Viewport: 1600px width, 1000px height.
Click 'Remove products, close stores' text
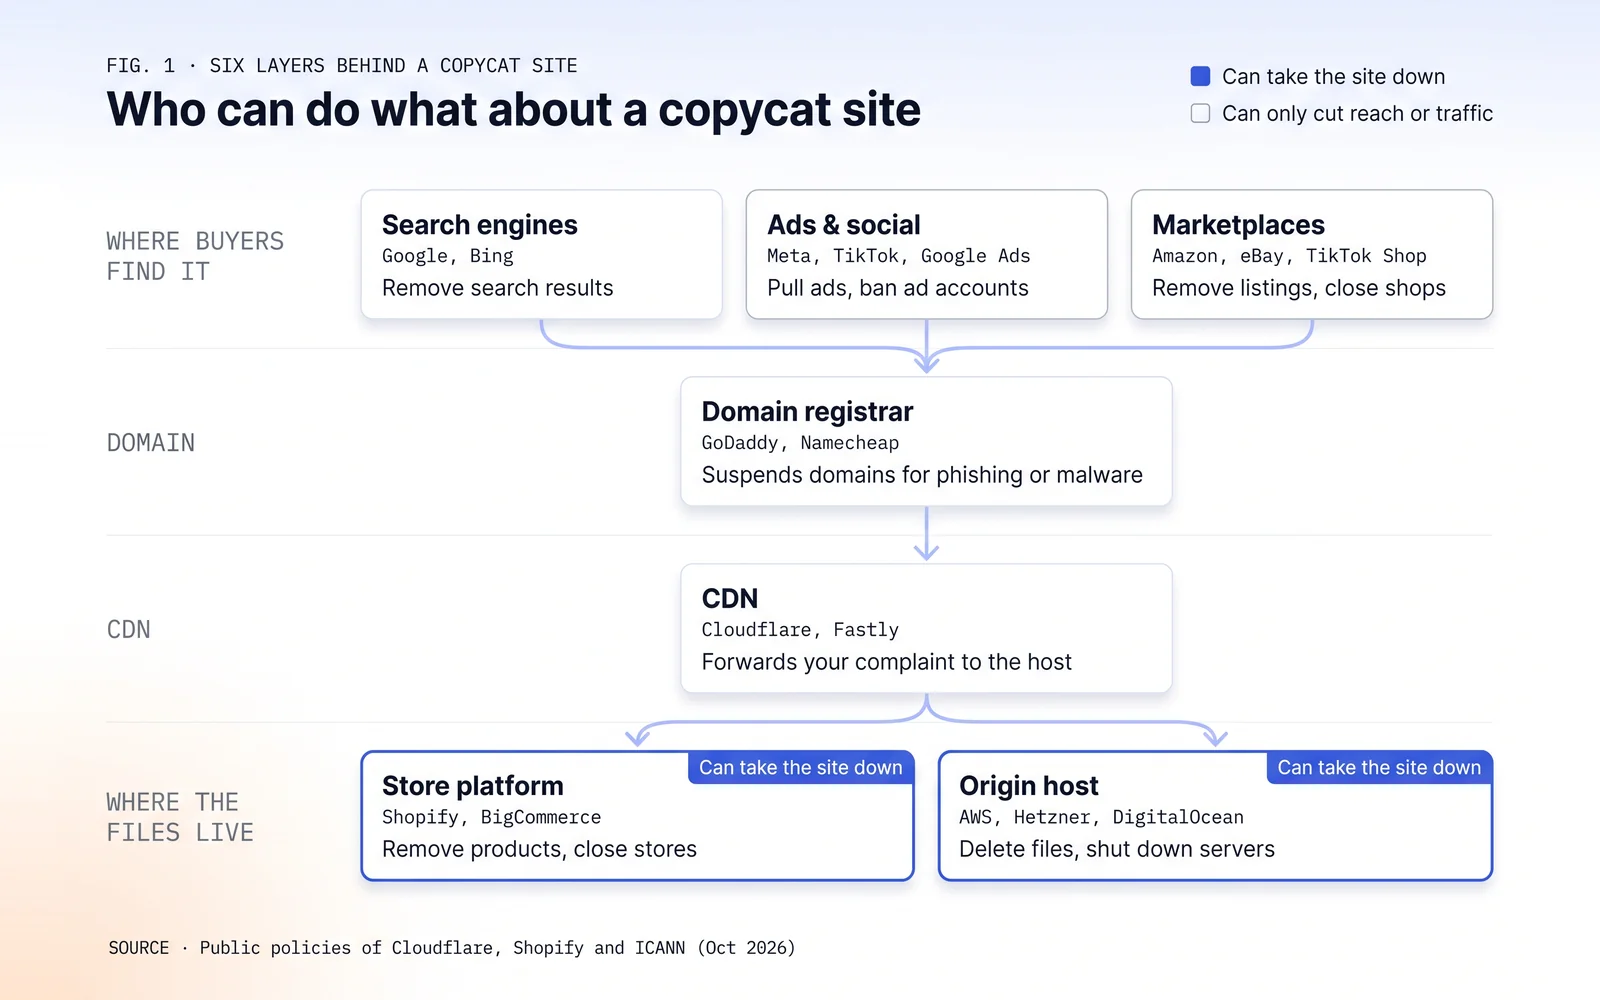(x=540, y=849)
